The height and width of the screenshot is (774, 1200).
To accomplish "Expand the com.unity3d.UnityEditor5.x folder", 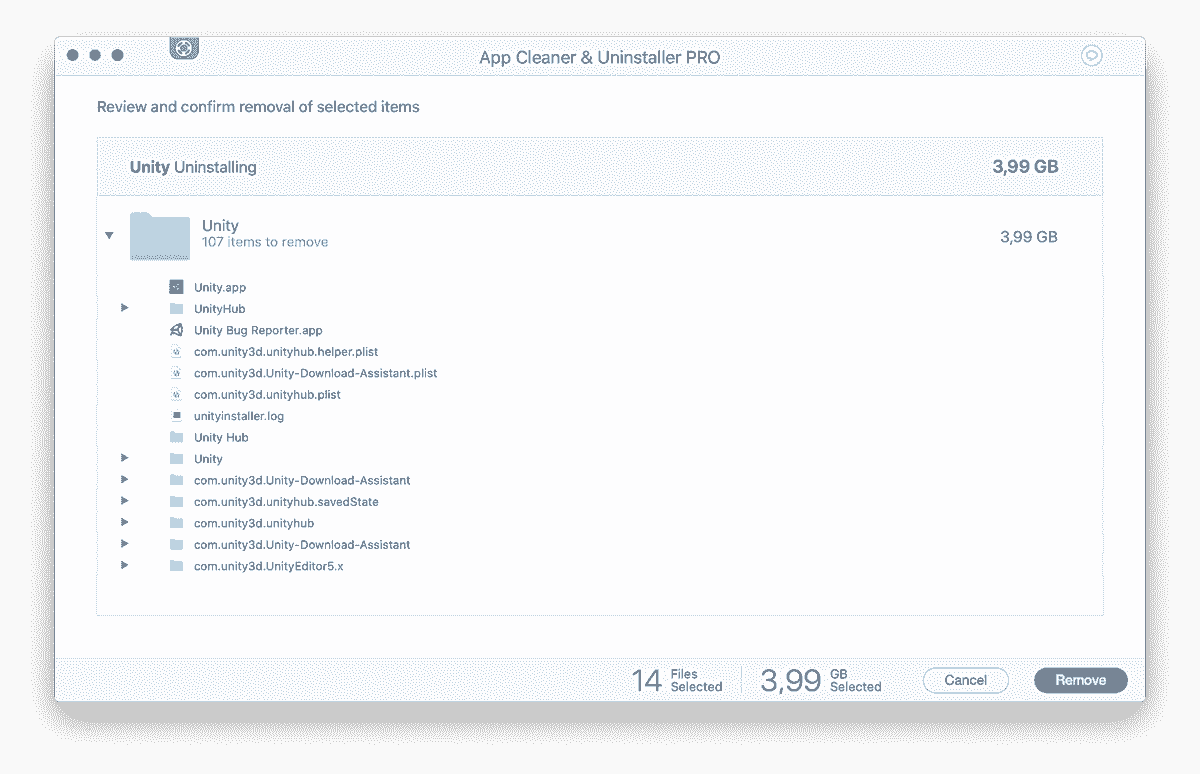I will pos(124,565).
